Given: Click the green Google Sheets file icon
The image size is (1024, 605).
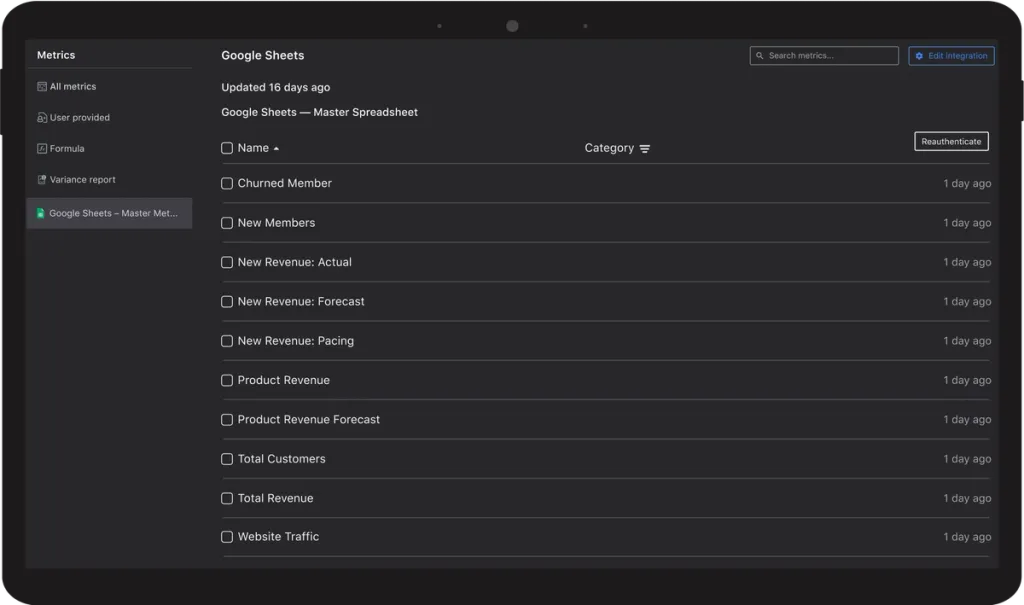Looking at the screenshot, I should pyautogui.click(x=40, y=213).
